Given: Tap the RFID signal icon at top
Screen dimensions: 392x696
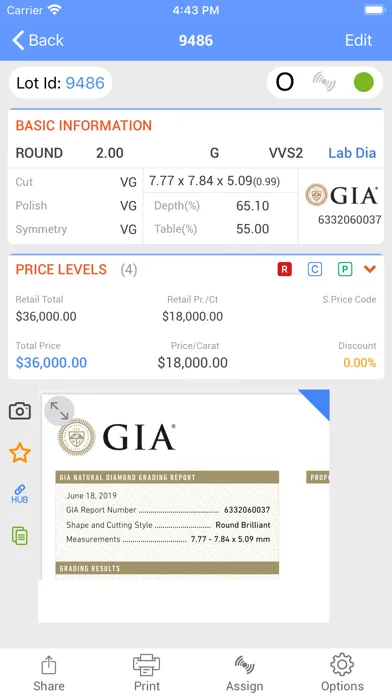Looking at the screenshot, I should tap(324, 82).
